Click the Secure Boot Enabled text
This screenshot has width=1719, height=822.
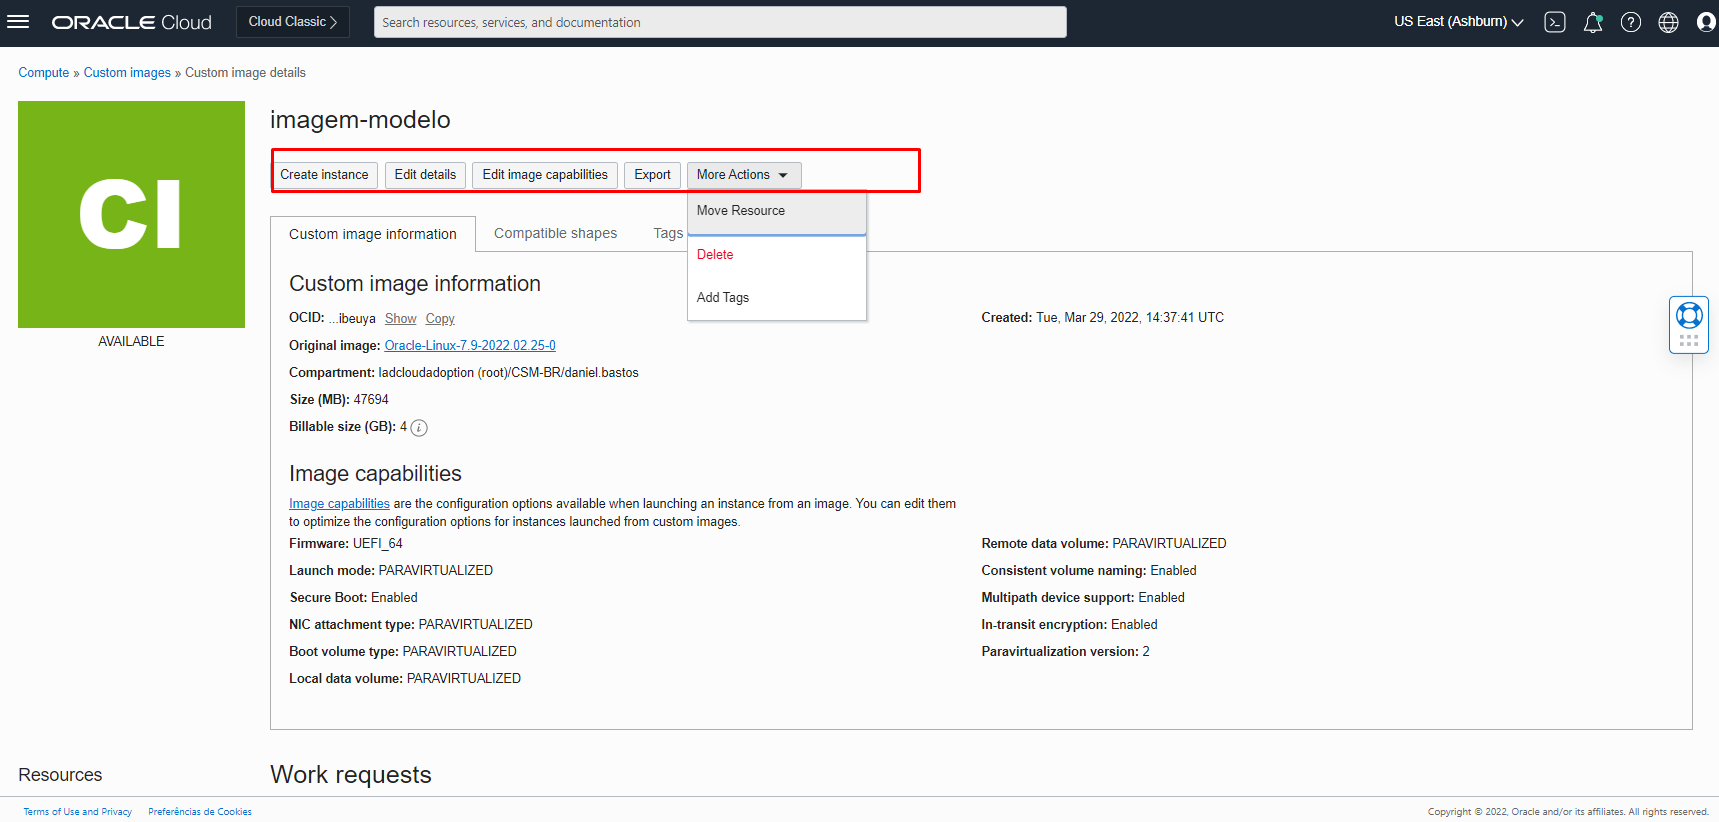tap(353, 598)
